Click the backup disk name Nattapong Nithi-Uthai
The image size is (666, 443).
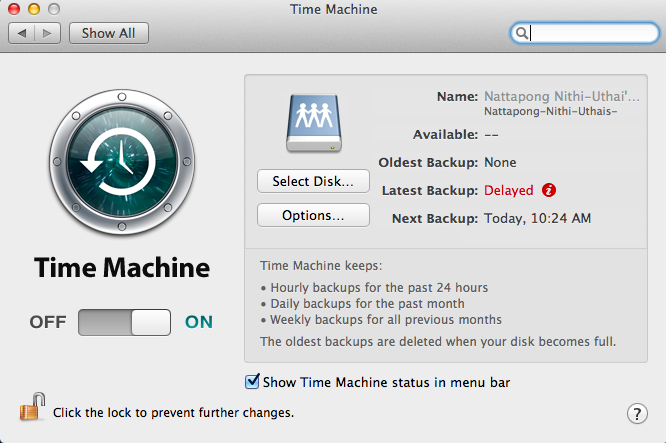(561, 97)
